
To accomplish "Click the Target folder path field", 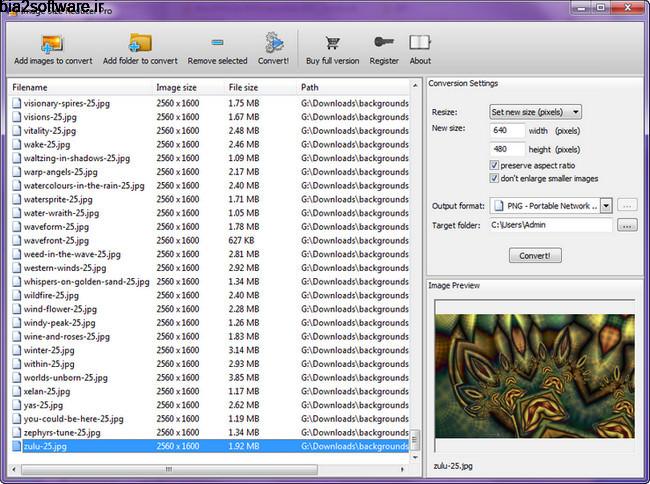I will click(551, 225).
